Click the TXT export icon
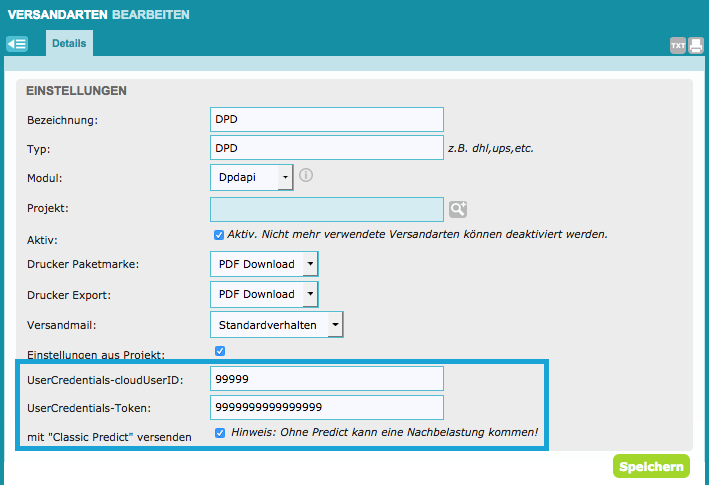The image size is (709, 485). 677,45
